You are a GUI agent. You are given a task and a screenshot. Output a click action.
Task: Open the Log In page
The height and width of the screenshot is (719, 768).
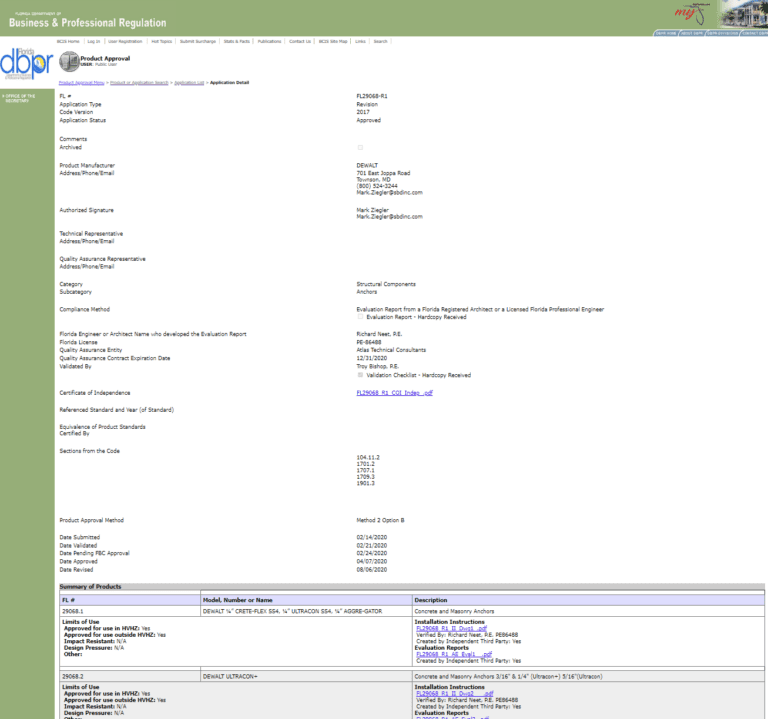pos(94,41)
